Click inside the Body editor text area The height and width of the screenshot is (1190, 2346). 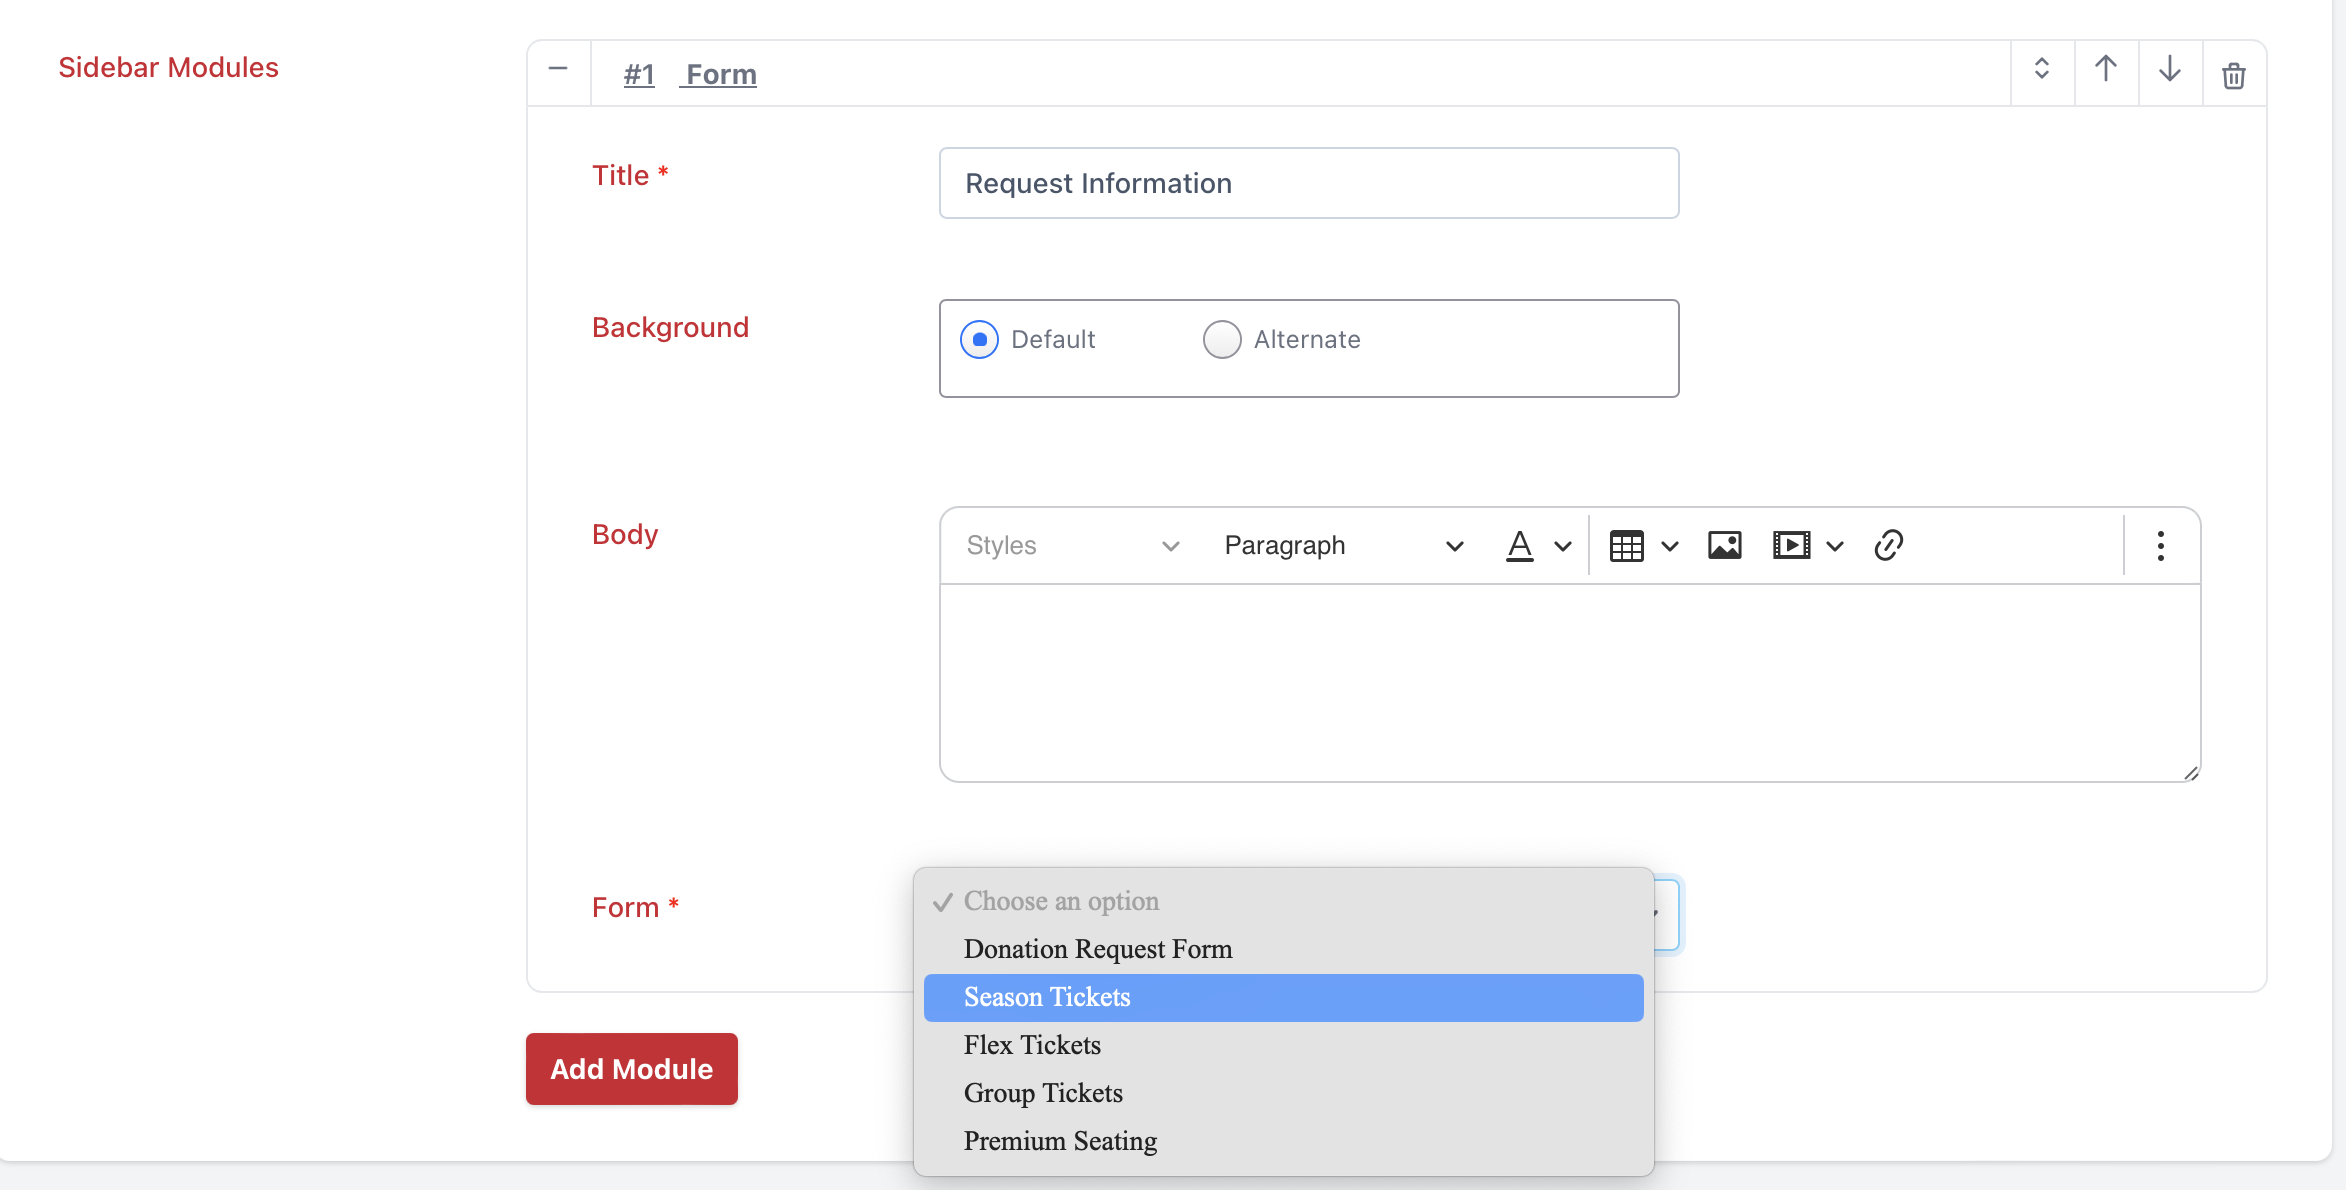click(x=1570, y=683)
